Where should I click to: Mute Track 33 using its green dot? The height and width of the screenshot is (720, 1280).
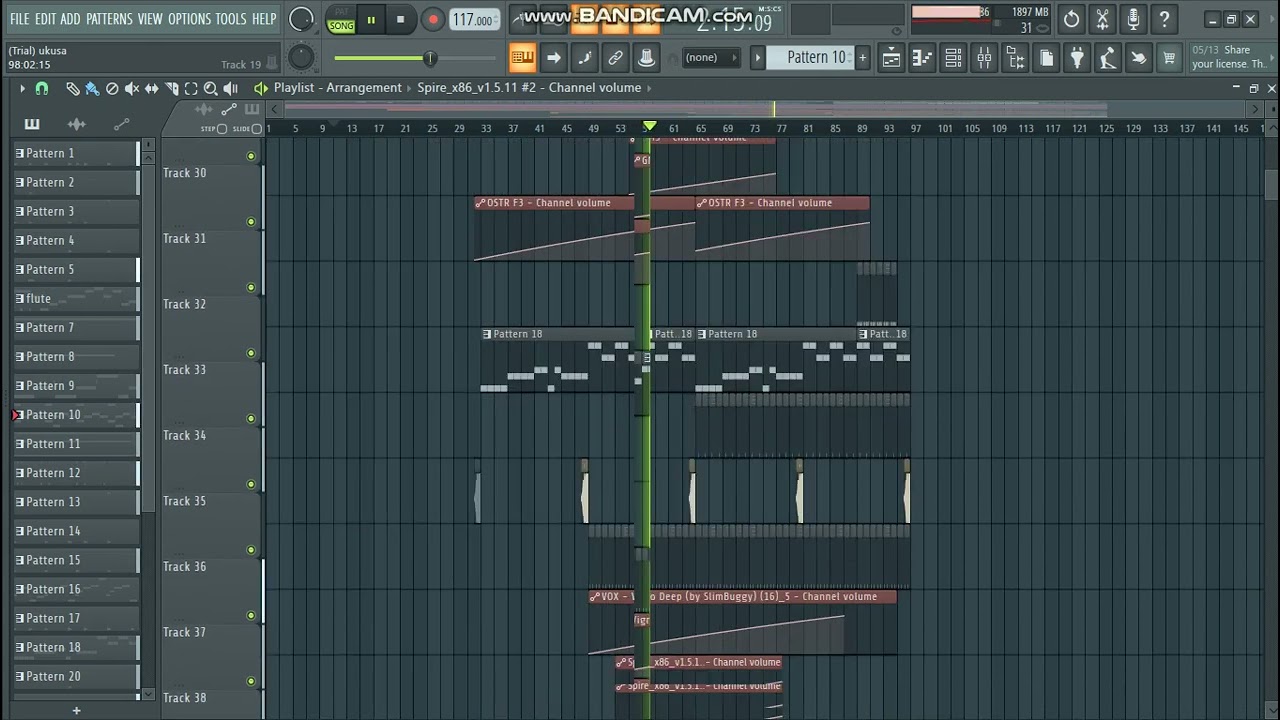coord(251,353)
